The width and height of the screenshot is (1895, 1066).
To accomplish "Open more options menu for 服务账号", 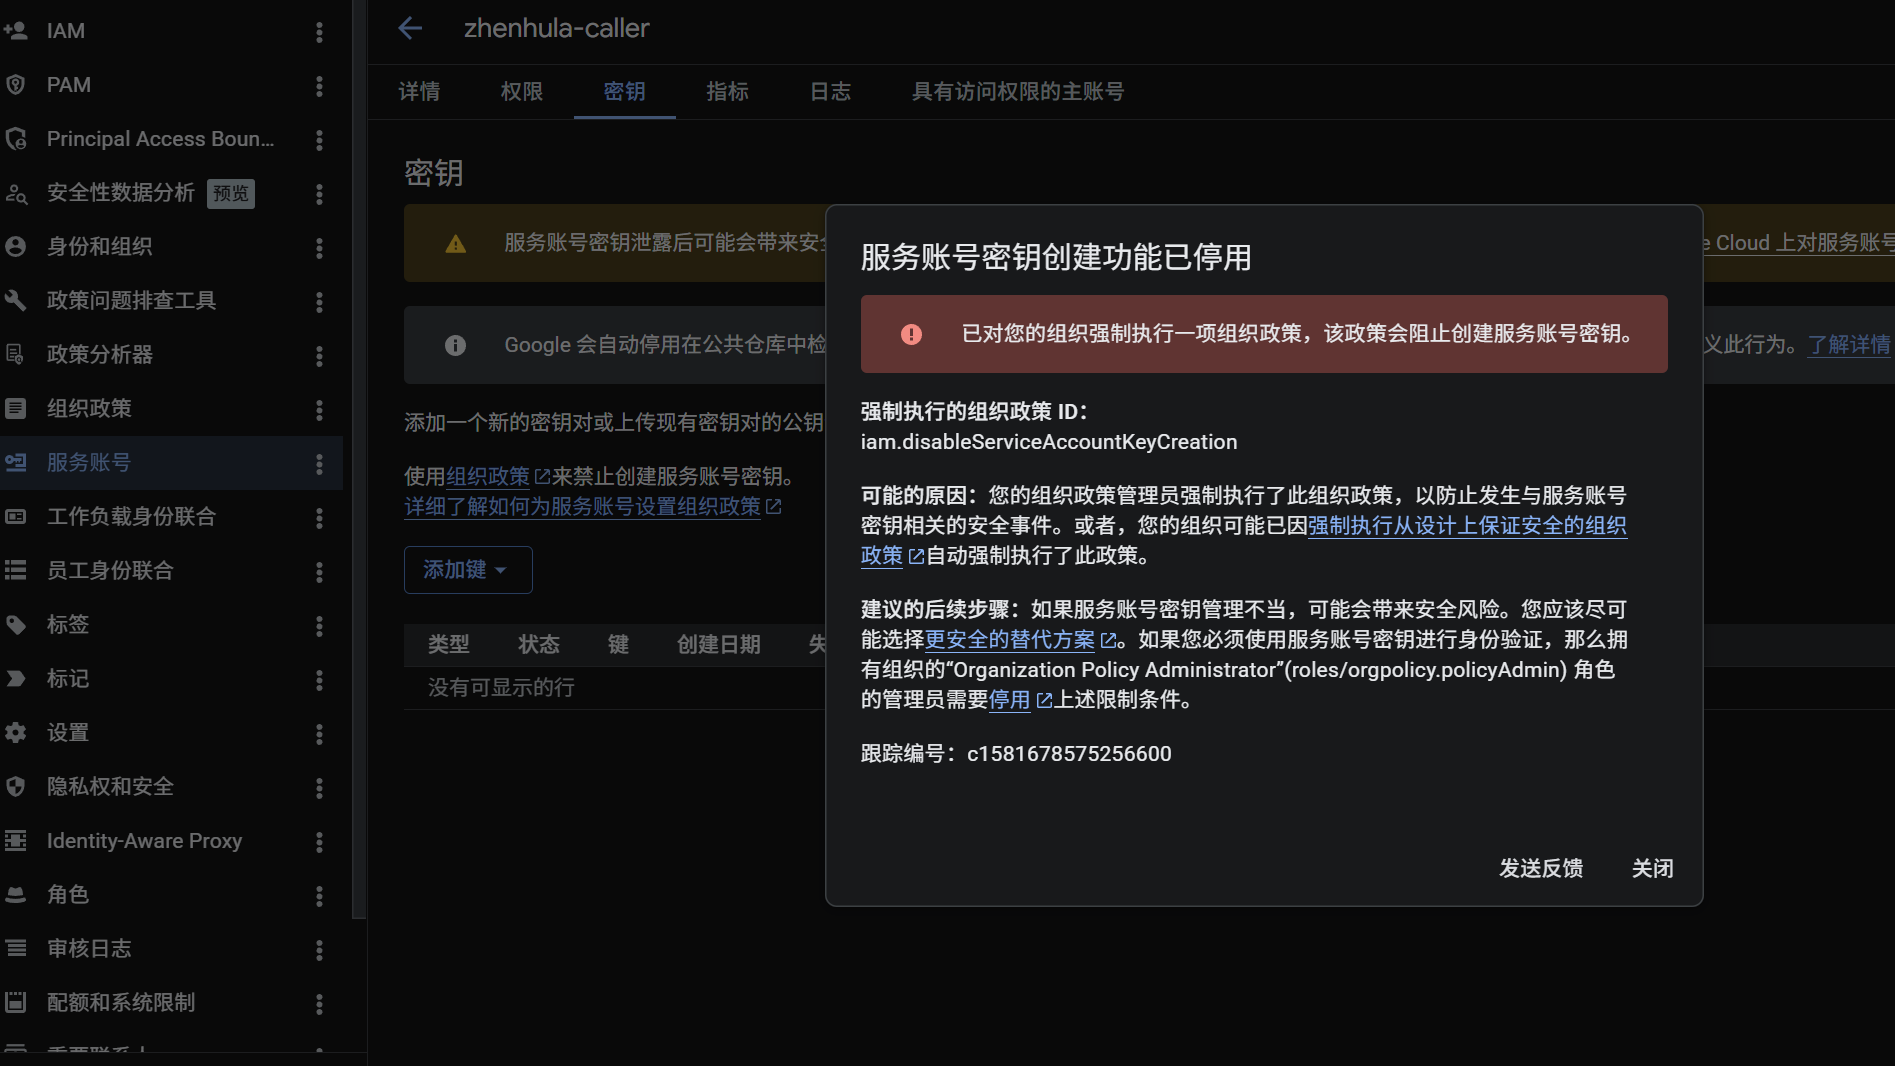I will [319, 464].
